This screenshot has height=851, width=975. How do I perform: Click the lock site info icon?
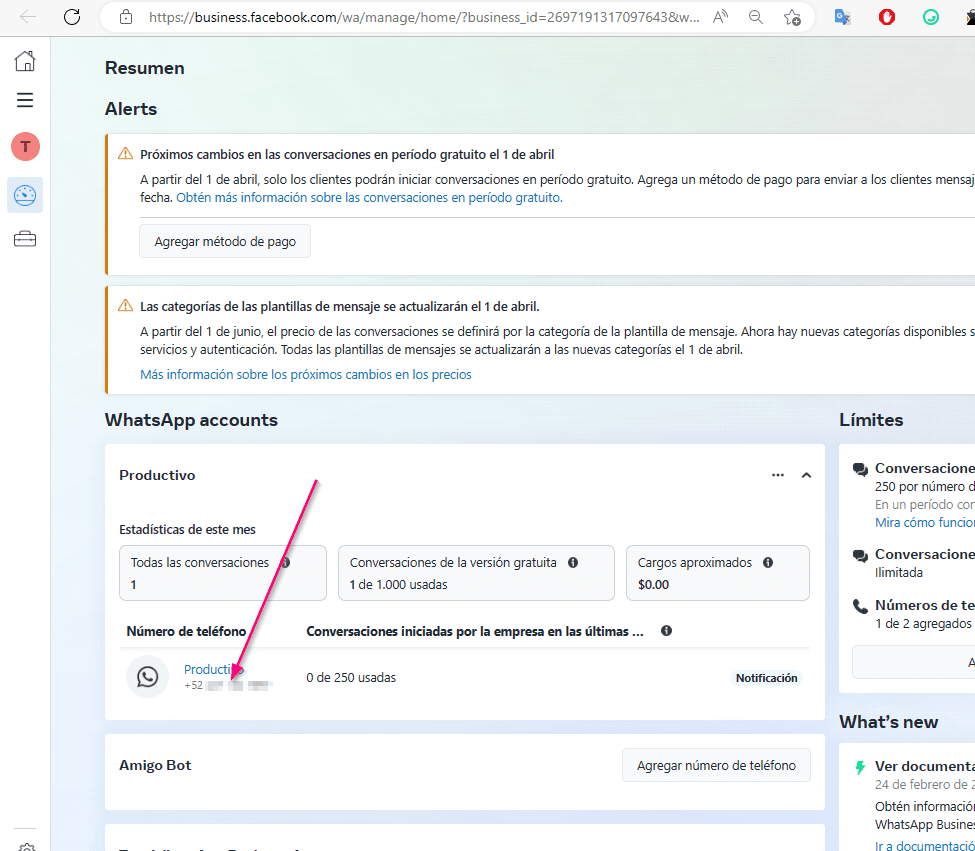(126, 17)
